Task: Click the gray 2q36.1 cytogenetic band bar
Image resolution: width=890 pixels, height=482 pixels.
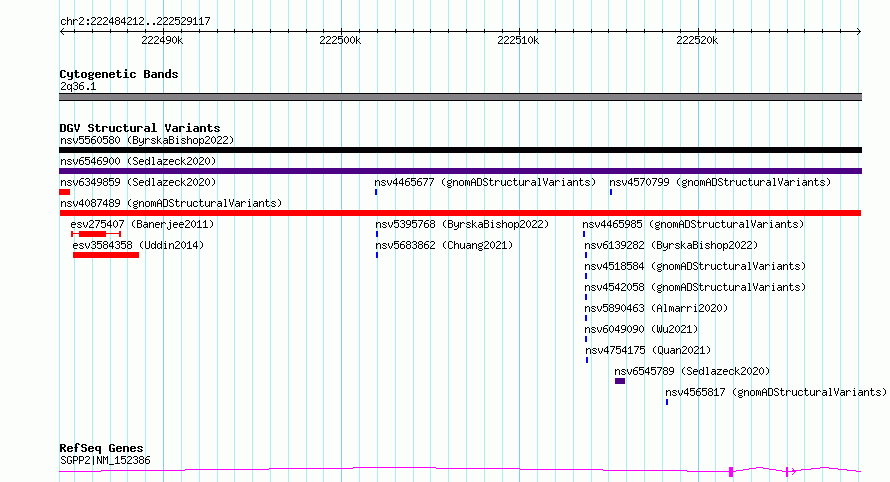Action: pyautogui.click(x=460, y=97)
